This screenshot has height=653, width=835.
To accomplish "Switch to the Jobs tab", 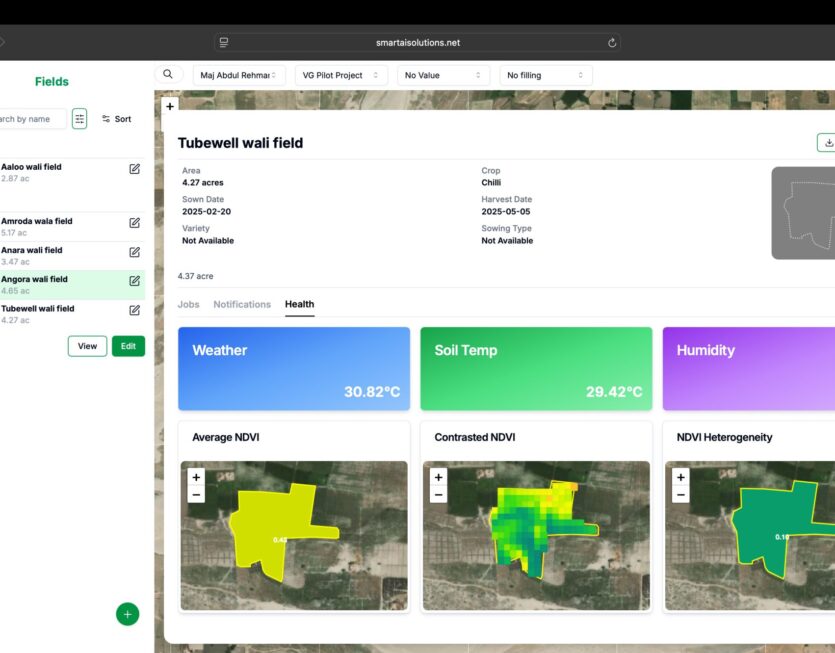I will coord(188,304).
